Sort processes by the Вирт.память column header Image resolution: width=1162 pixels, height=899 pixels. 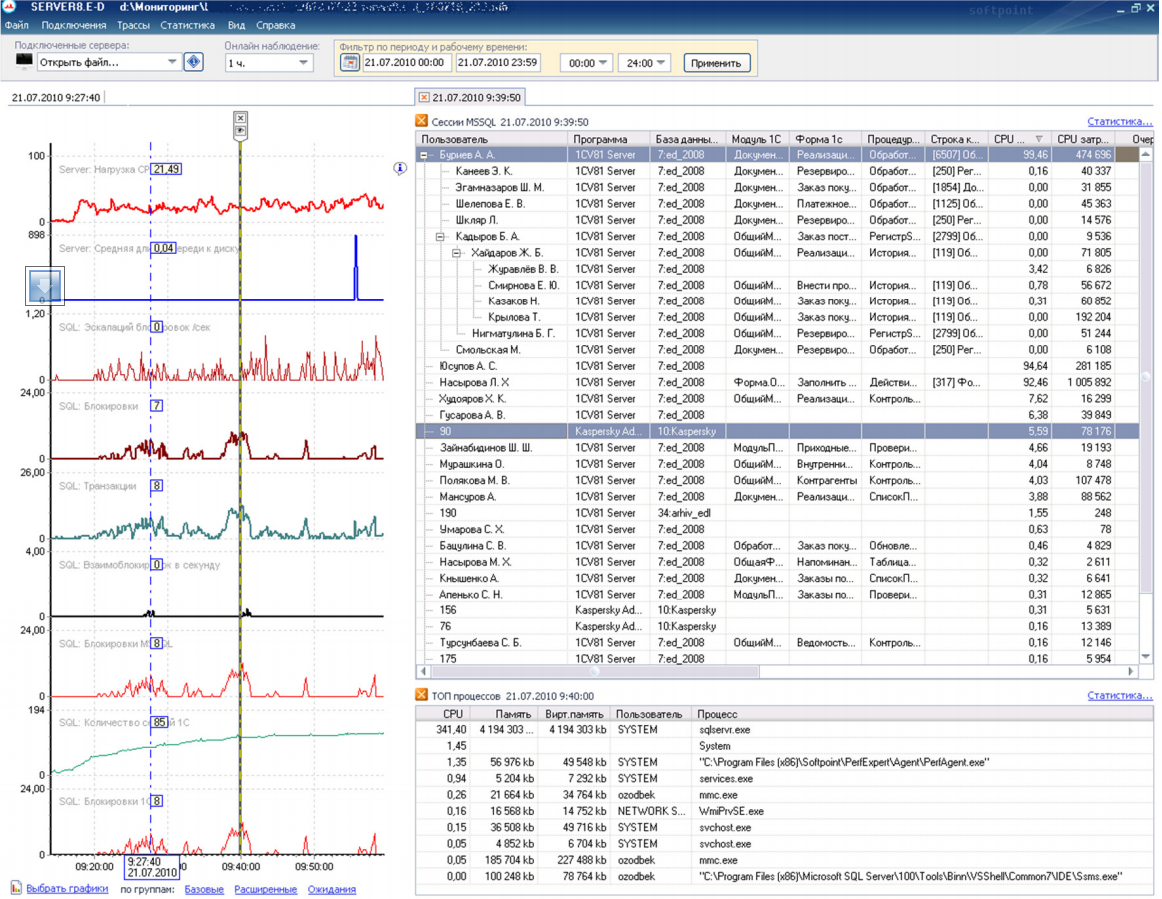click(574, 714)
